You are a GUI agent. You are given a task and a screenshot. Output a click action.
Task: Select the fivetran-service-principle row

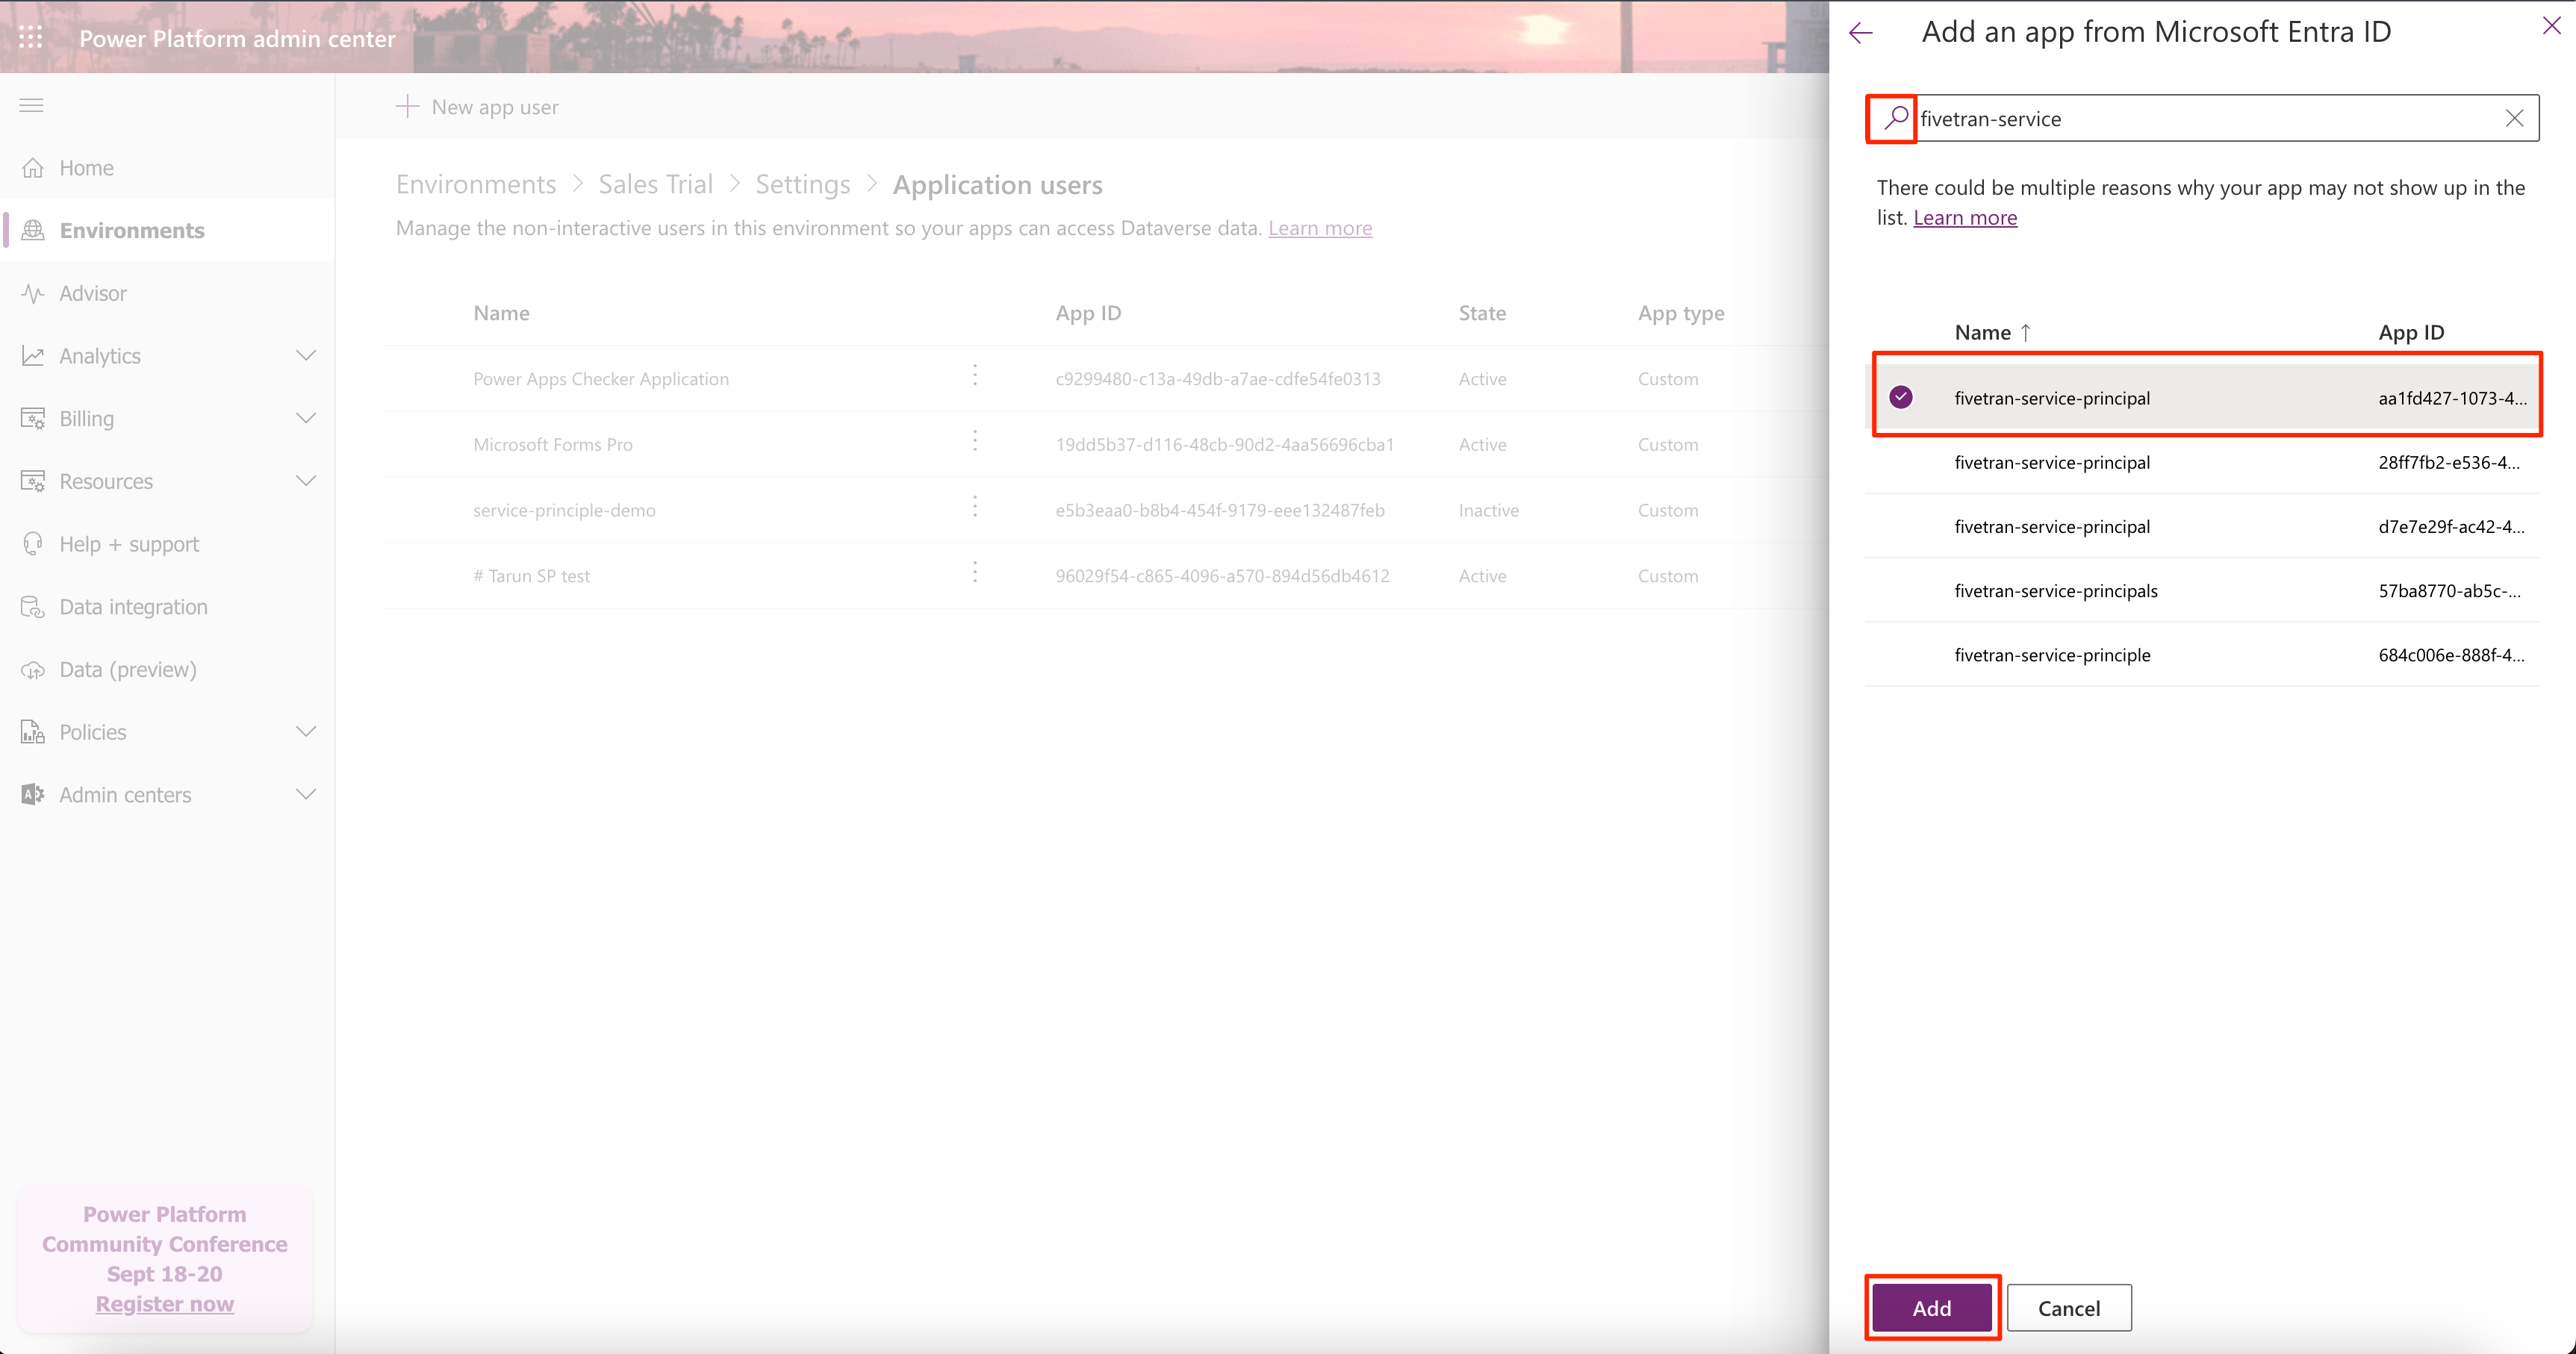[x=2202, y=654]
